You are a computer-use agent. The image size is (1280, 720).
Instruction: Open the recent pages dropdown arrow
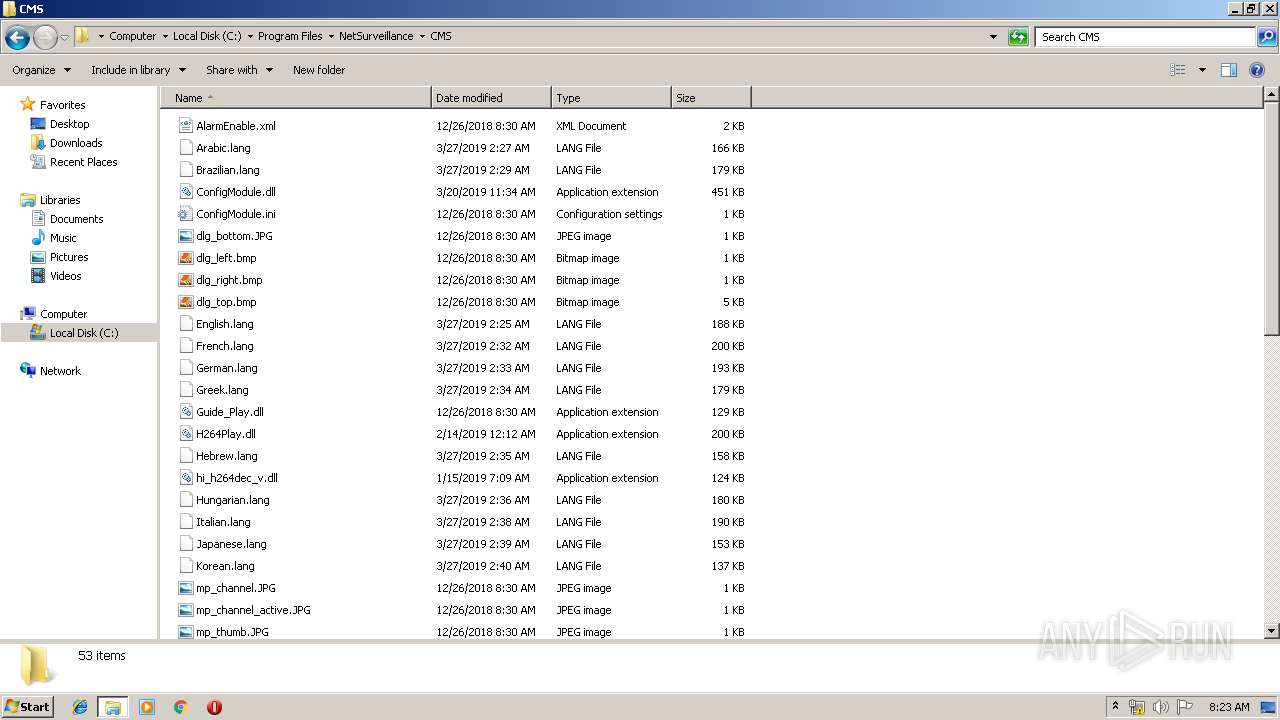(x=64, y=38)
